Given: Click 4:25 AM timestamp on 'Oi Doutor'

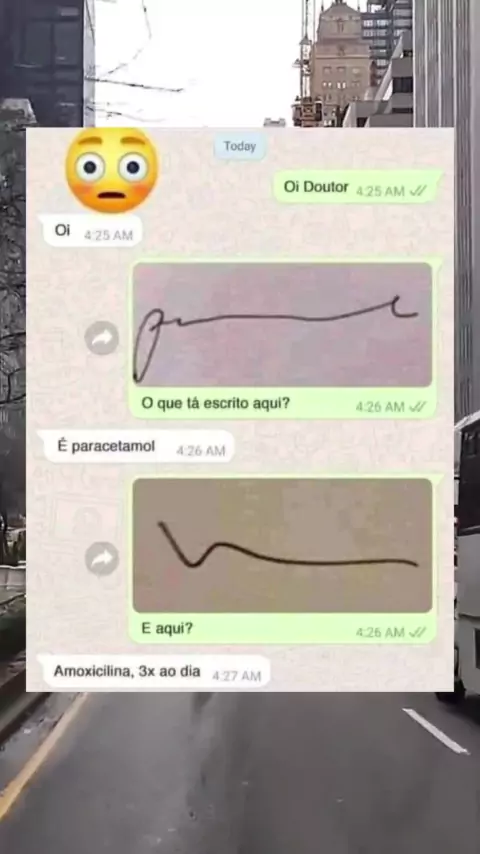Looking at the screenshot, I should [x=380, y=191].
